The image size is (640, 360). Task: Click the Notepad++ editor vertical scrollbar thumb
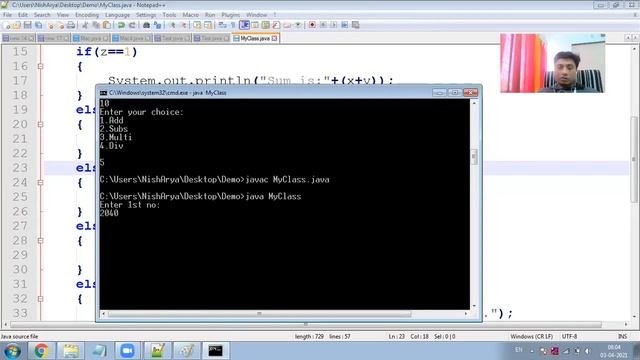[634, 159]
